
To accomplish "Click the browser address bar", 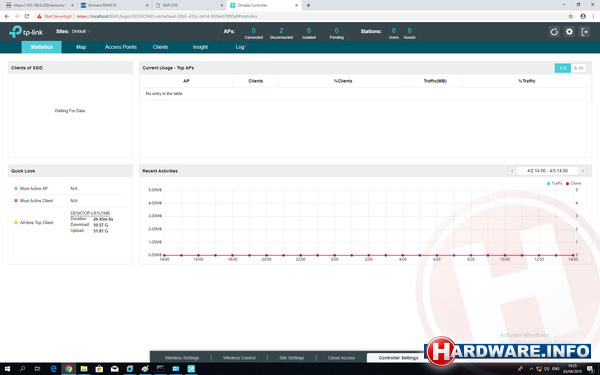I will coord(298,16).
